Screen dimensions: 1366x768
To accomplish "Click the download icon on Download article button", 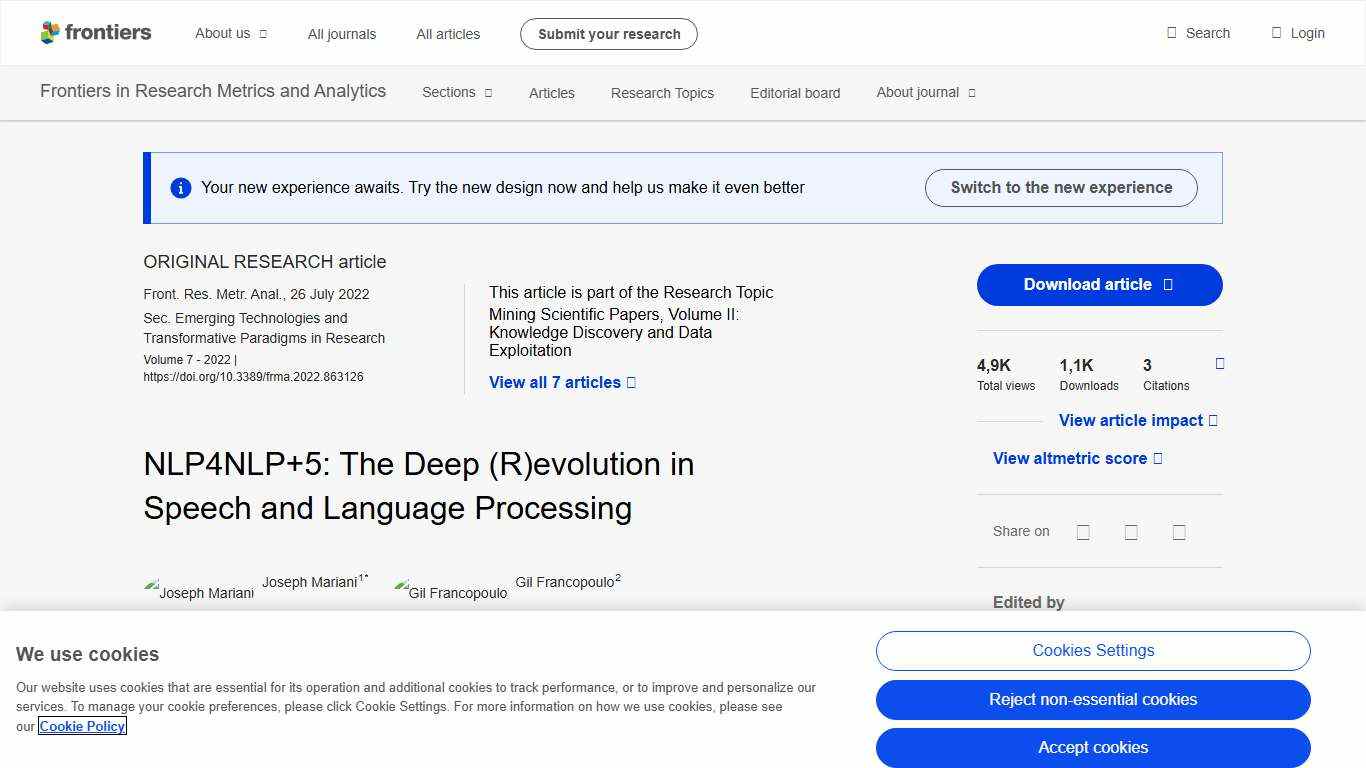I will [x=1166, y=284].
